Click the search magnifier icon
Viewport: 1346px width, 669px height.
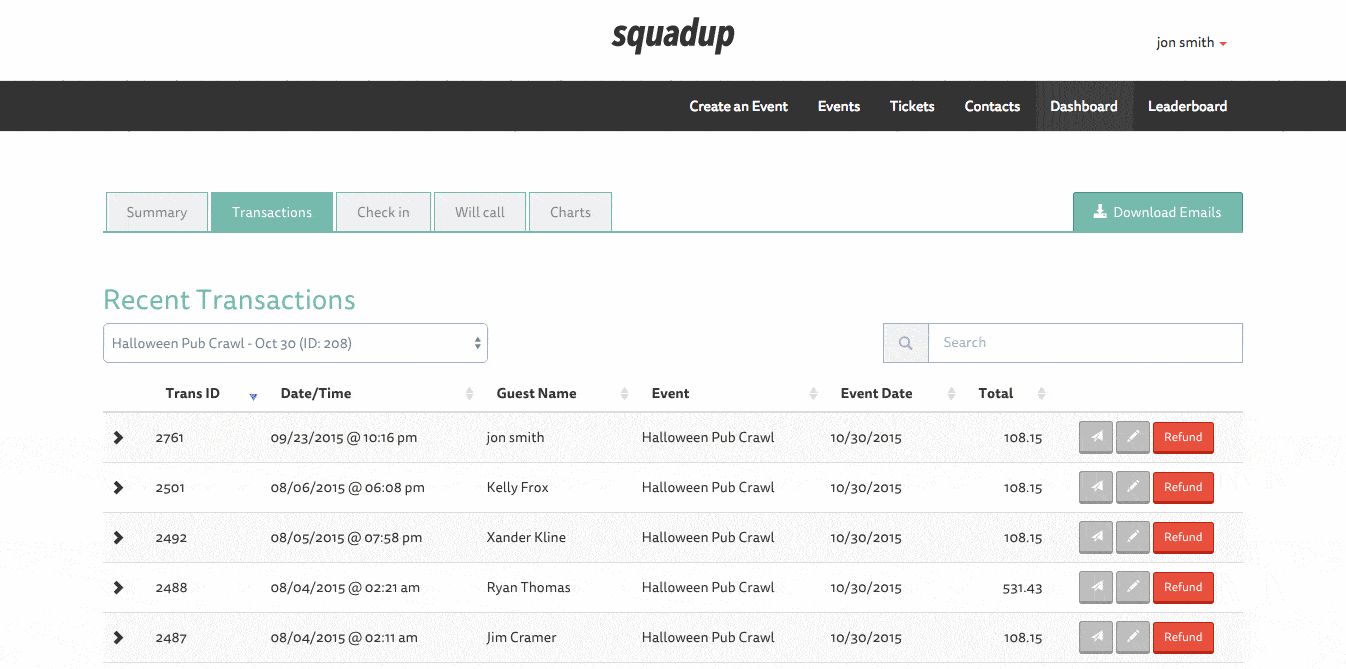coord(906,343)
